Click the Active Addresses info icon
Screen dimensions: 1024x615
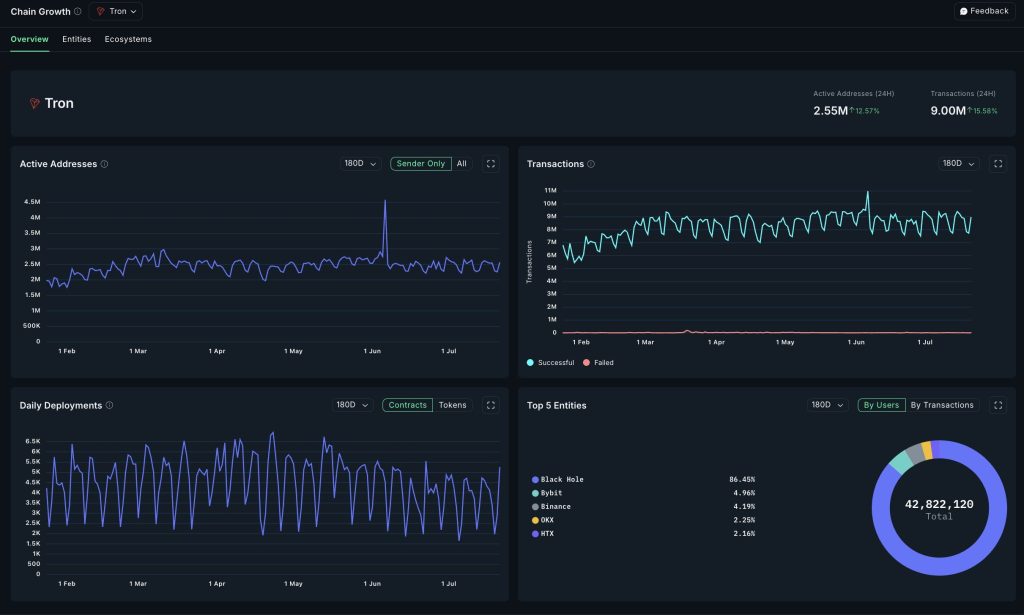point(104,164)
